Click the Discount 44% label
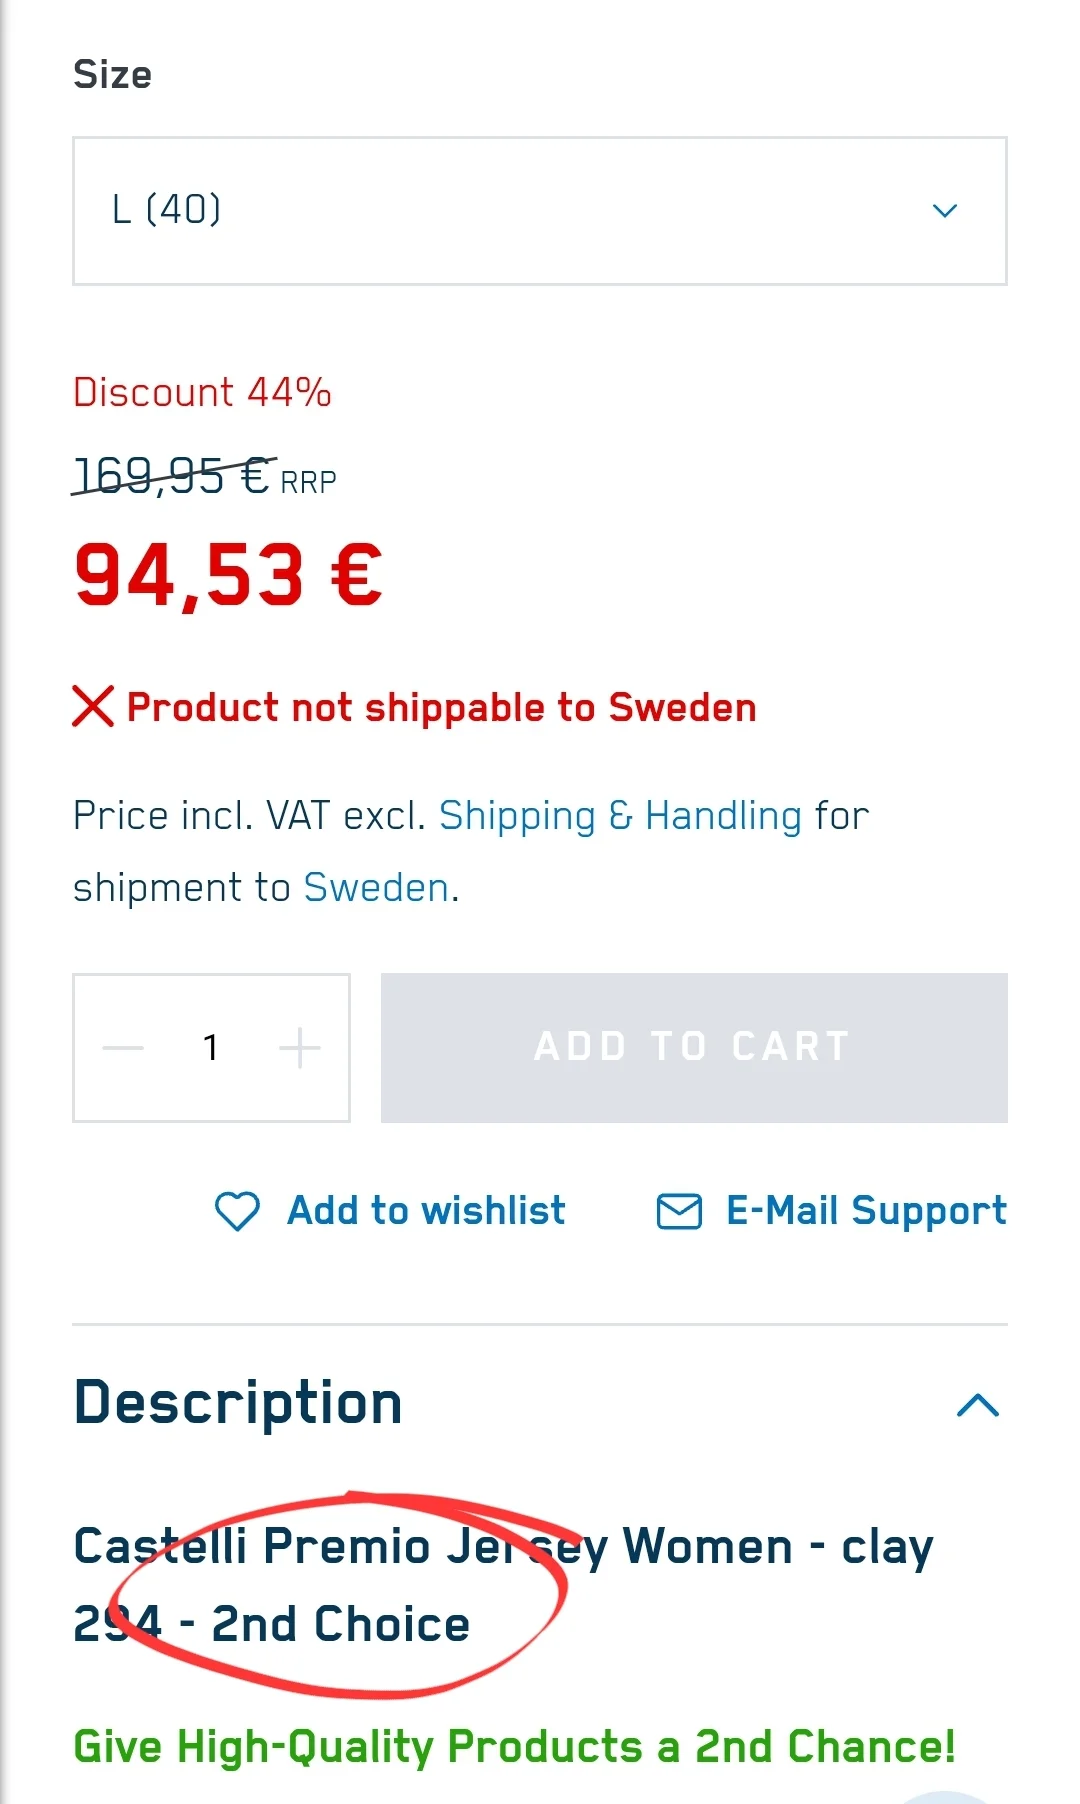This screenshot has height=1804, width=1080. 202,392
